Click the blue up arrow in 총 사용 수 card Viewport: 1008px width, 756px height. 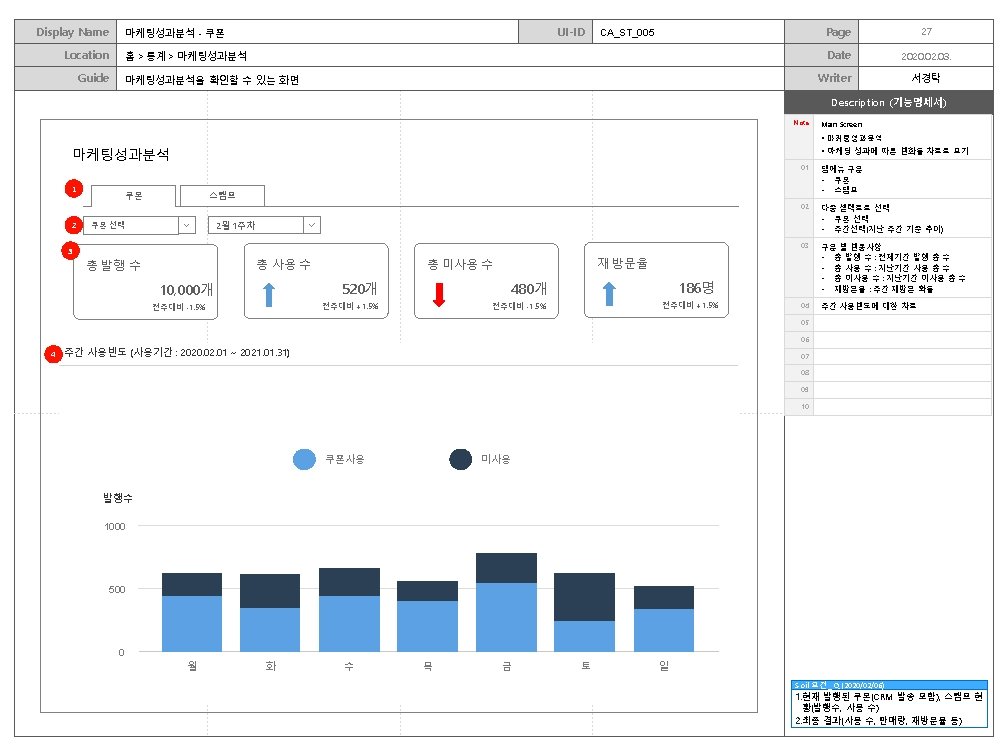[269, 295]
